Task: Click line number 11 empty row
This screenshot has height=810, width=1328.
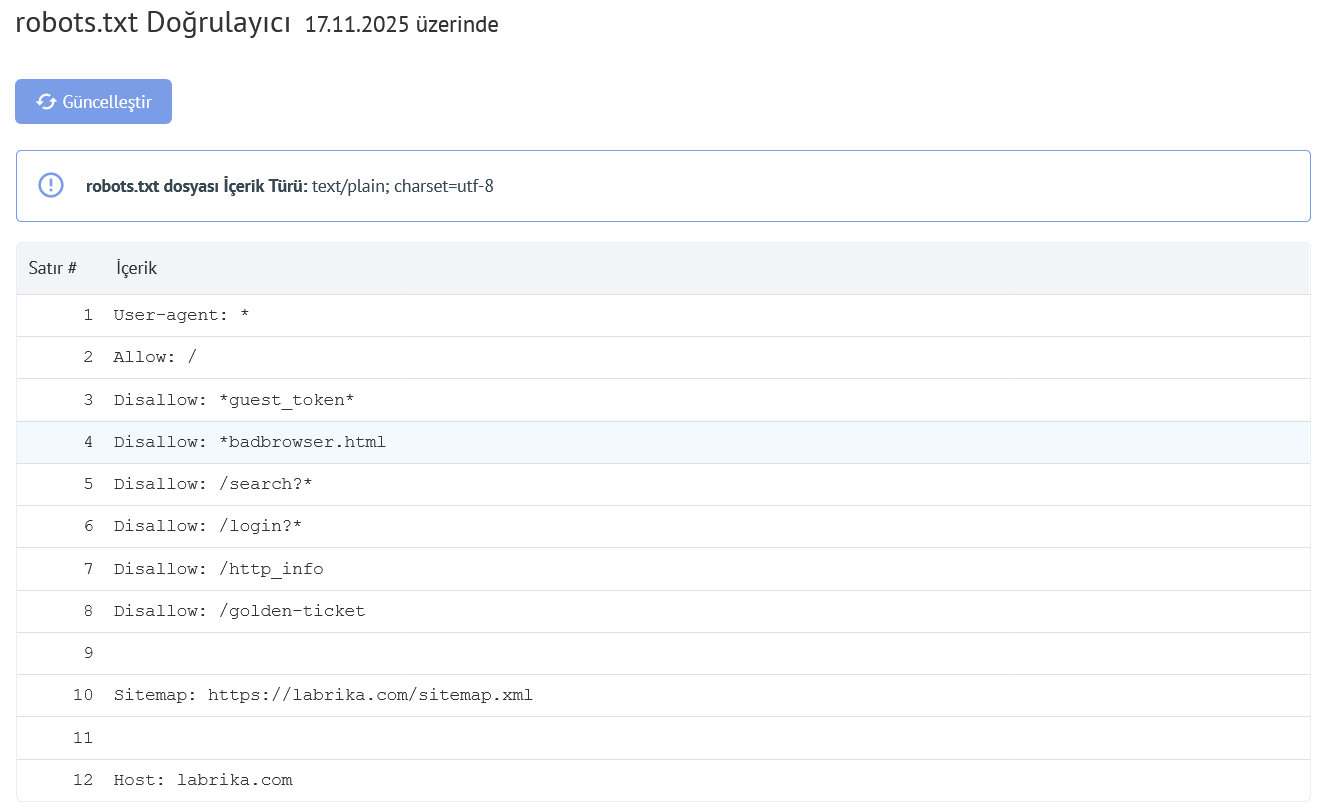Action: (400, 737)
